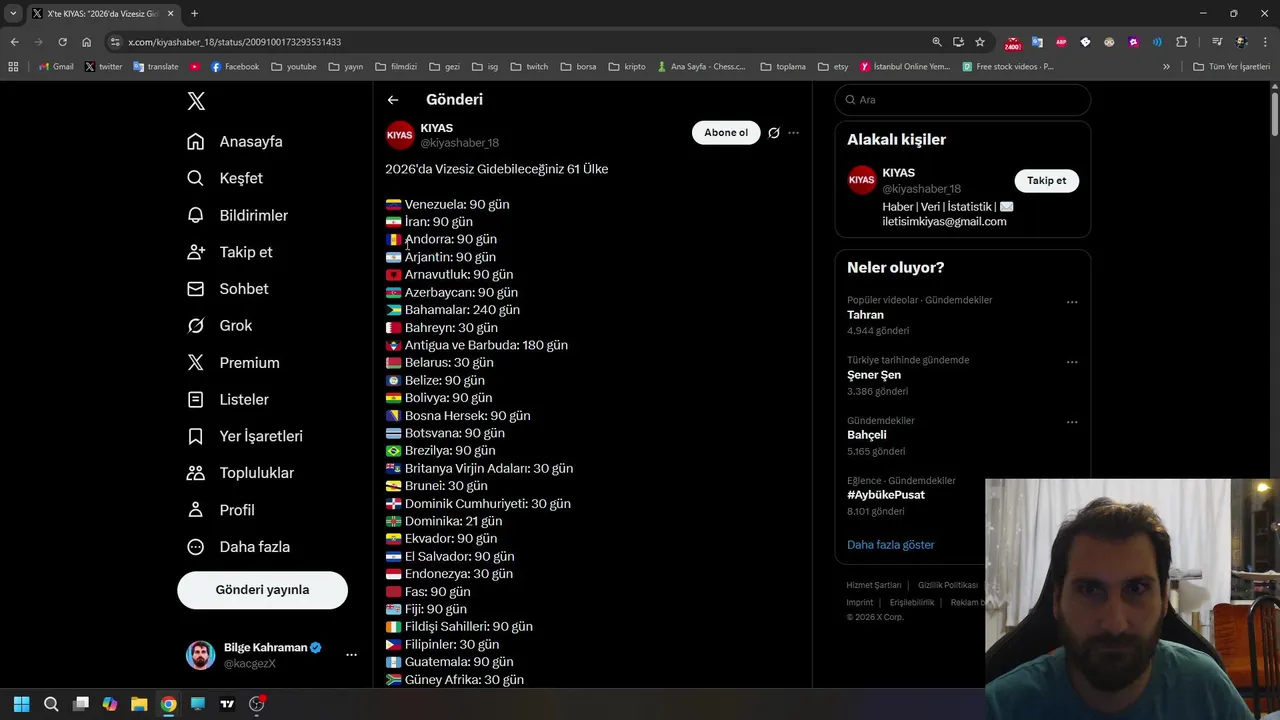Open Tüm Yer İşaretleri folder

coord(1231,67)
